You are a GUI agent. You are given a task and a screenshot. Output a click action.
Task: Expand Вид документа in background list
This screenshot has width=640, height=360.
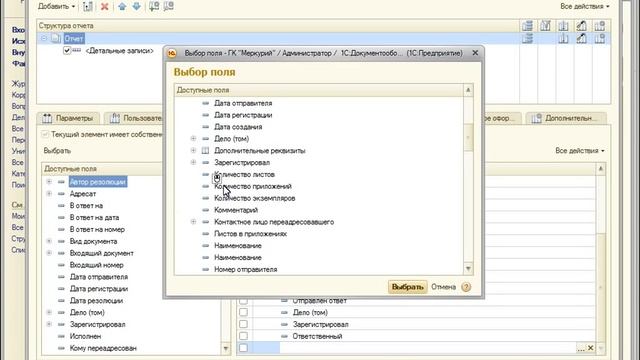tap(49, 241)
